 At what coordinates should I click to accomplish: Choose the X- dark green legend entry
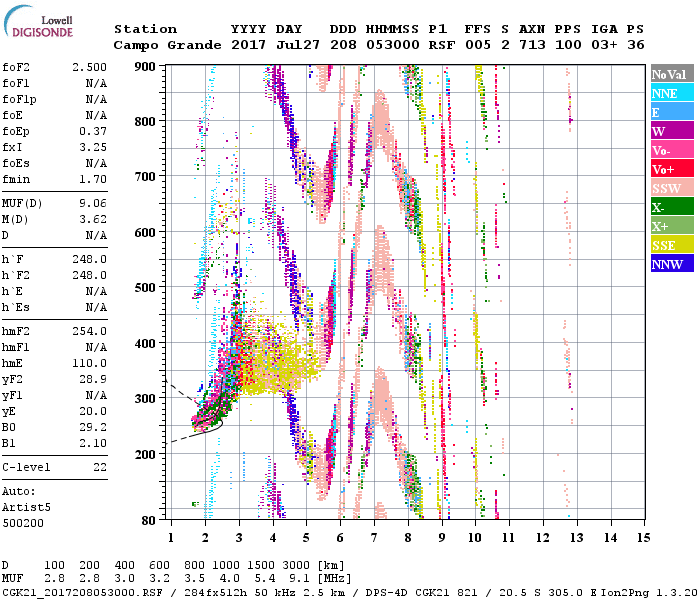tap(671, 207)
